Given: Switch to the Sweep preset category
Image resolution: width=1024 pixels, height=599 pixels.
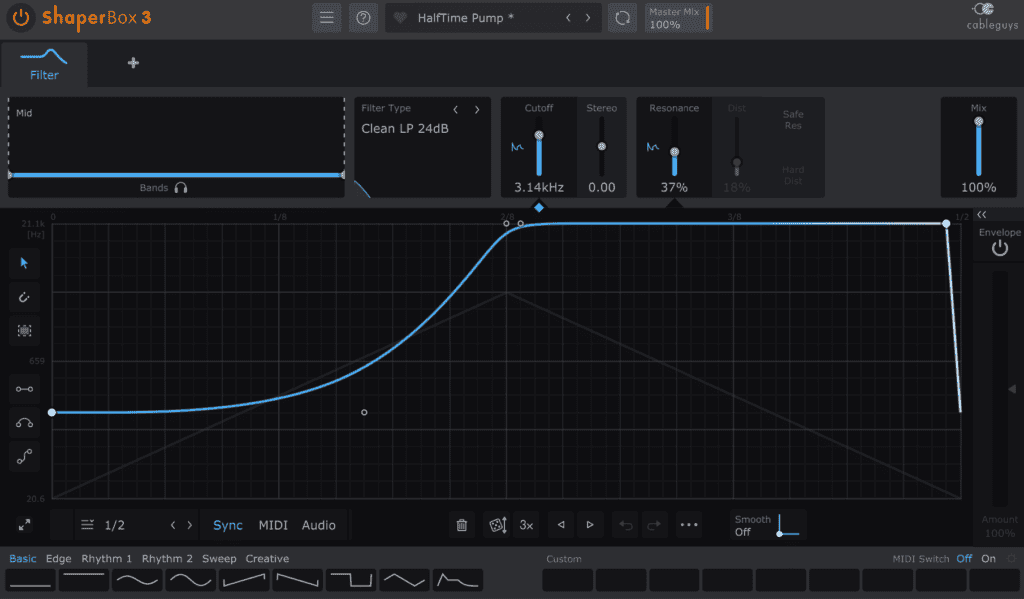Looking at the screenshot, I should (219, 558).
